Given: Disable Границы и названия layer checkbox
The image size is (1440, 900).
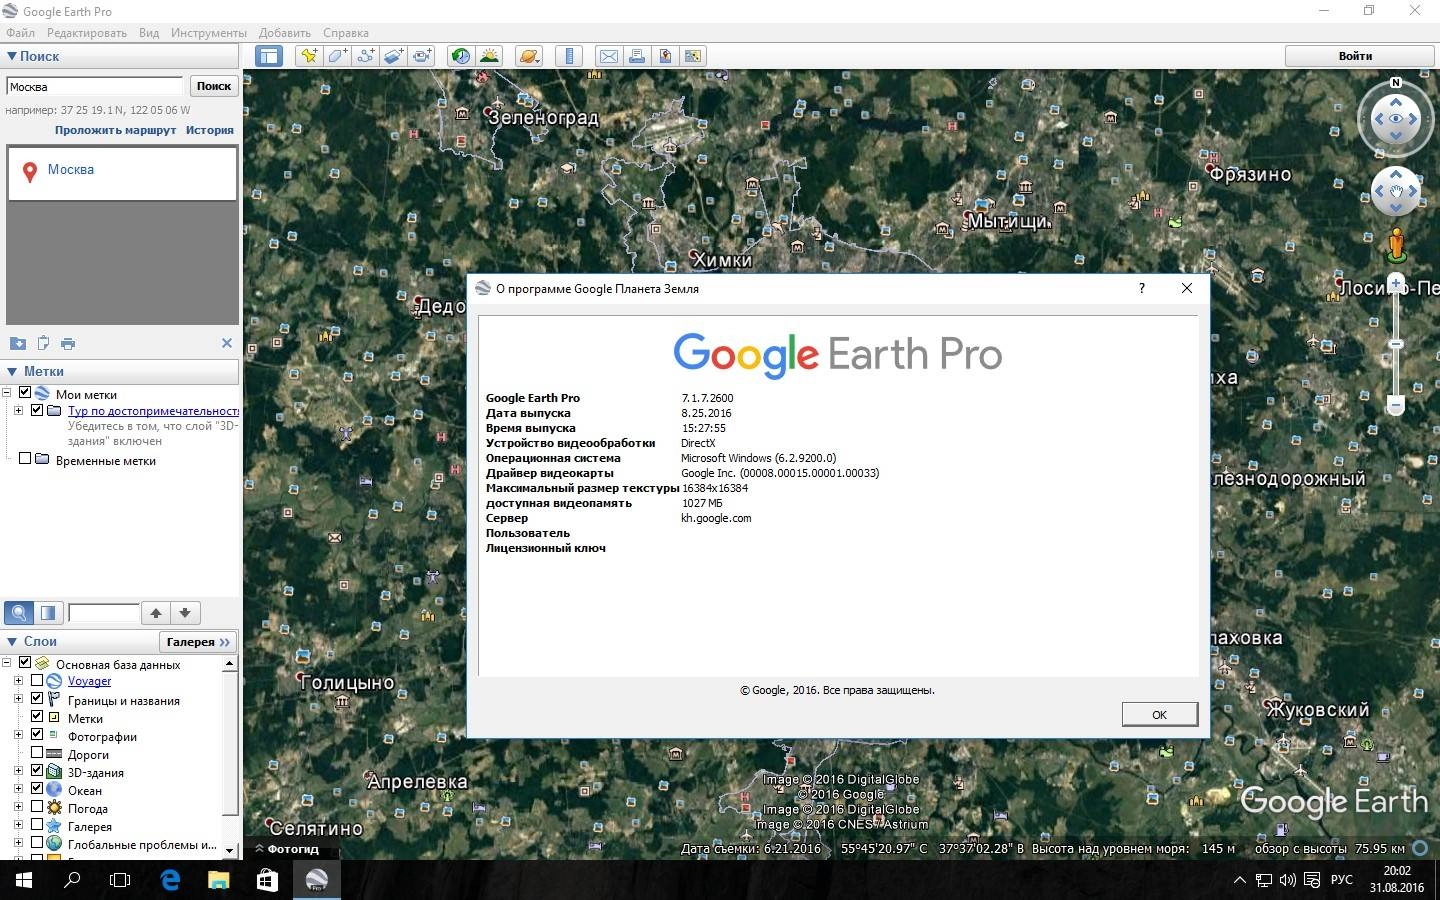Looking at the screenshot, I should pos(37,699).
